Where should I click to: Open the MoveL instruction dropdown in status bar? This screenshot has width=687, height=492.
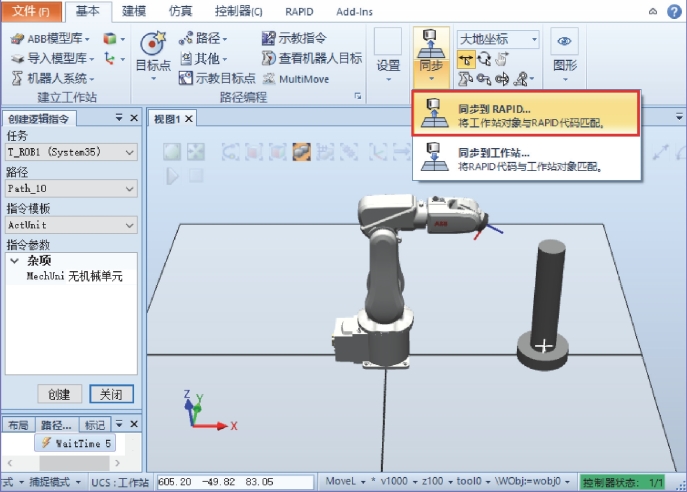345,481
